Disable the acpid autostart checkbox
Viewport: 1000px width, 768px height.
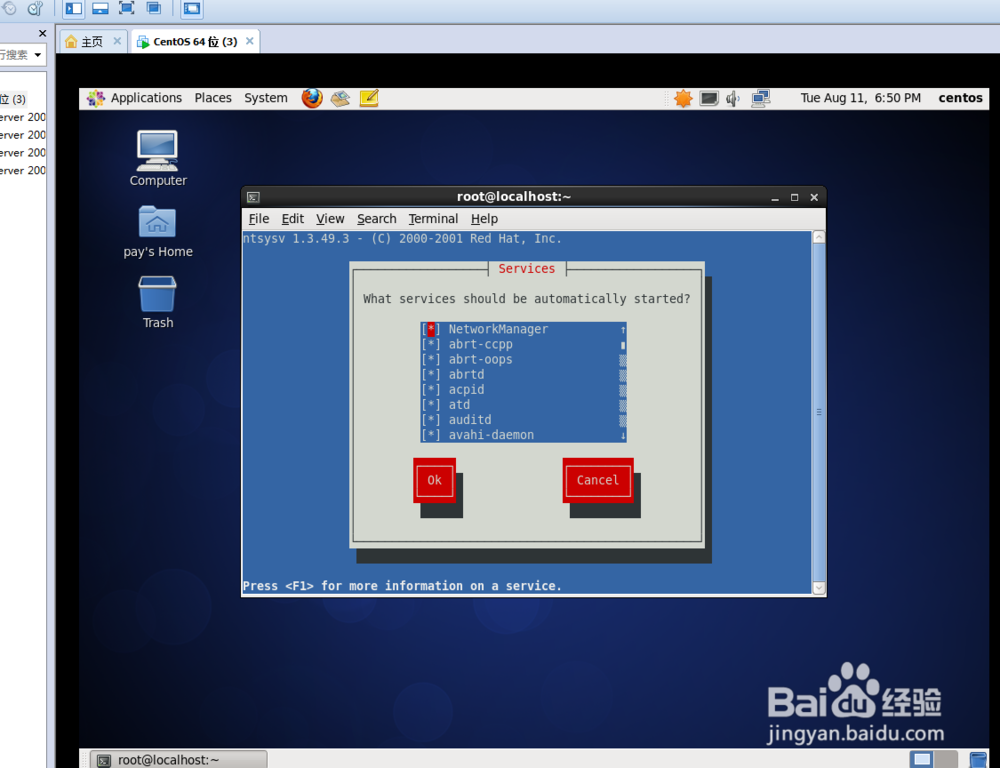[x=432, y=389]
